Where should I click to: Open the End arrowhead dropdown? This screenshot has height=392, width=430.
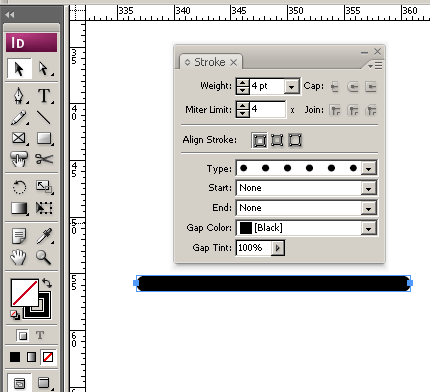point(369,209)
